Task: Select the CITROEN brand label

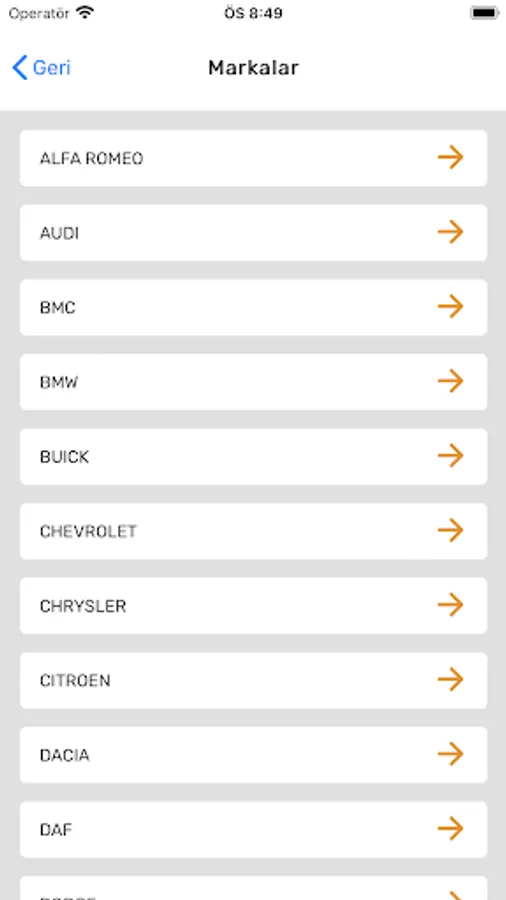Action: 75,681
